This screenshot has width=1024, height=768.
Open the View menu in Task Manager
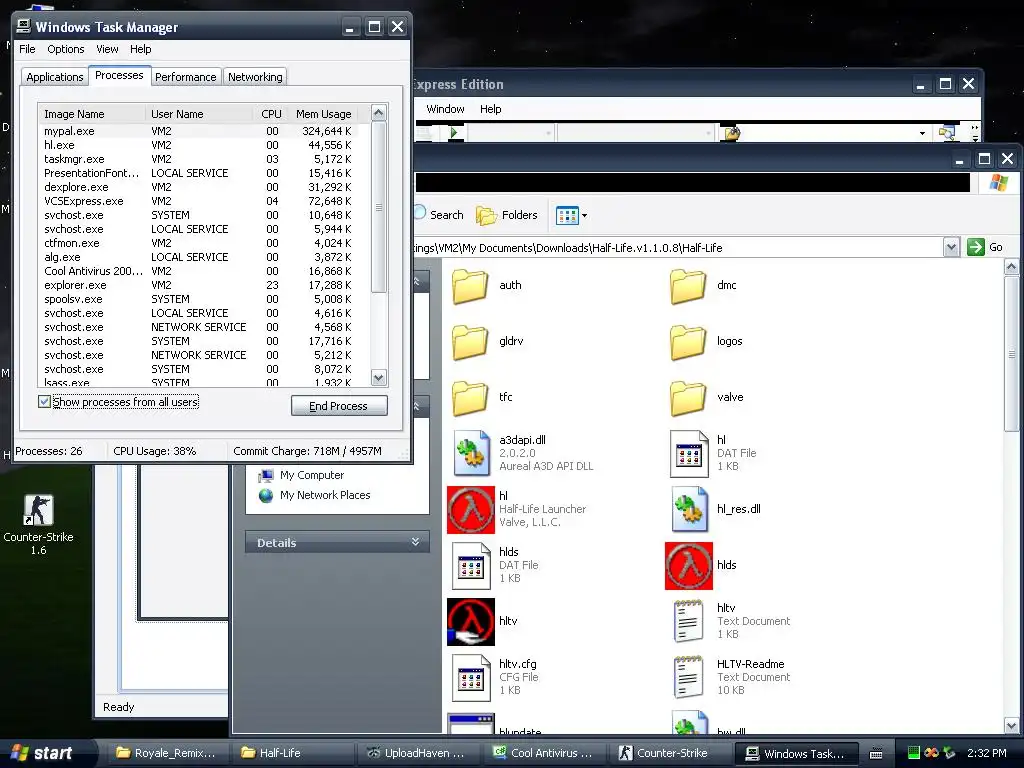(x=107, y=49)
